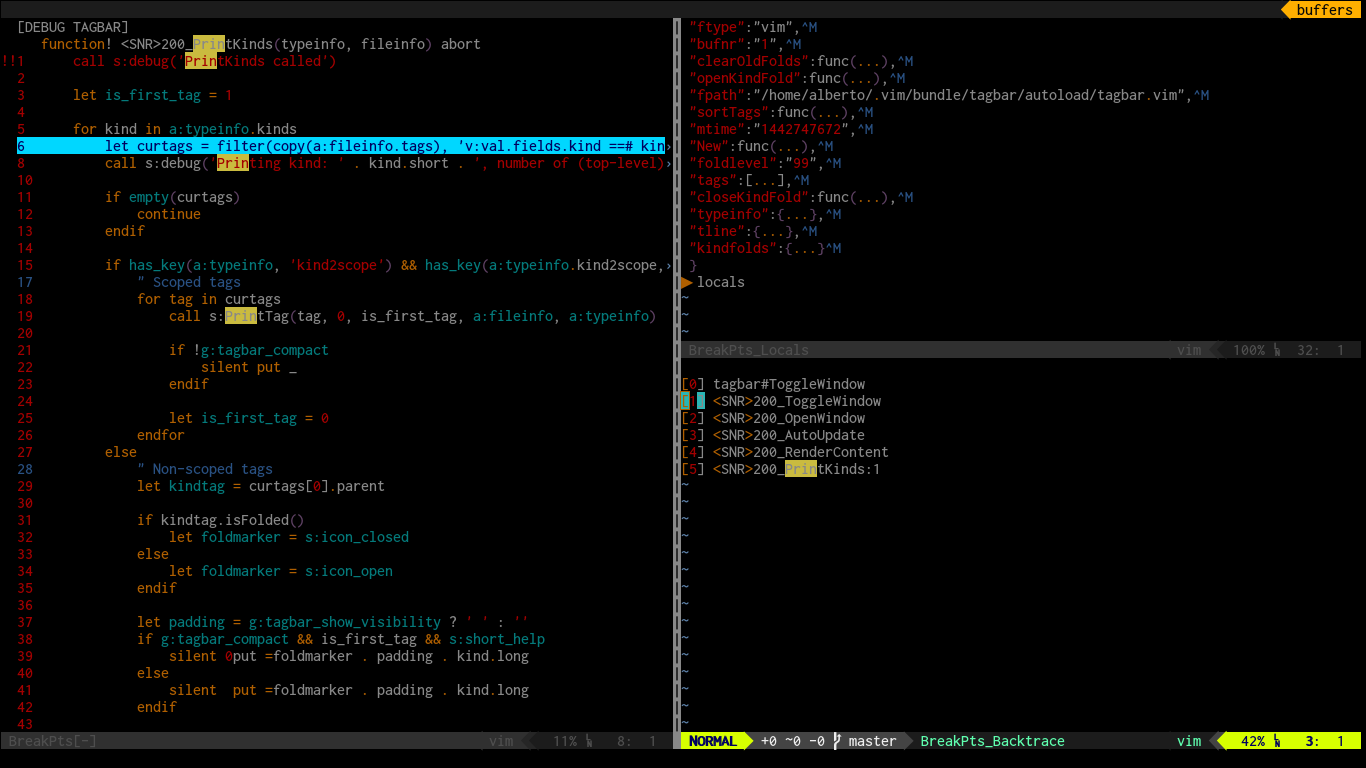
Task: Expand the "New":func(...) entry
Action: tap(761, 146)
